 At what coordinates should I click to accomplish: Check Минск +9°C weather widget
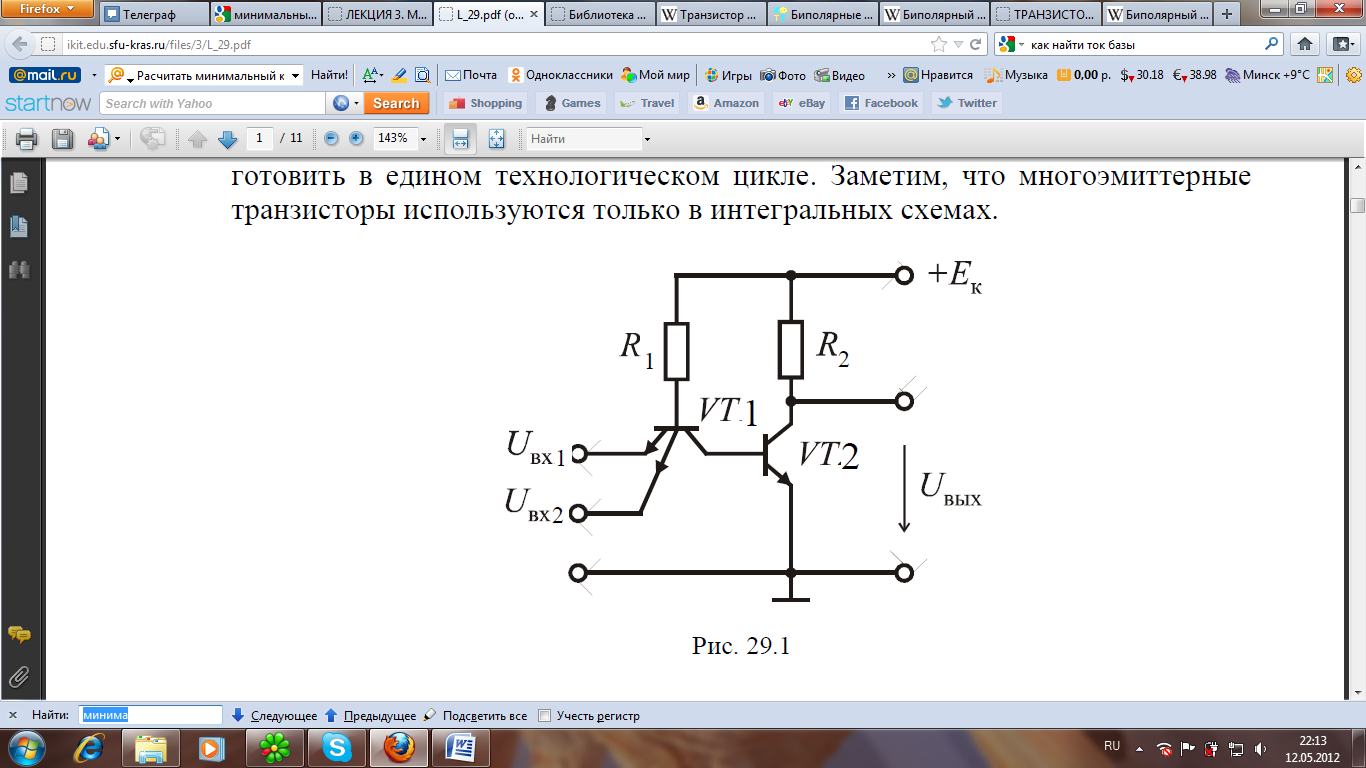pyautogui.click(x=1268, y=75)
